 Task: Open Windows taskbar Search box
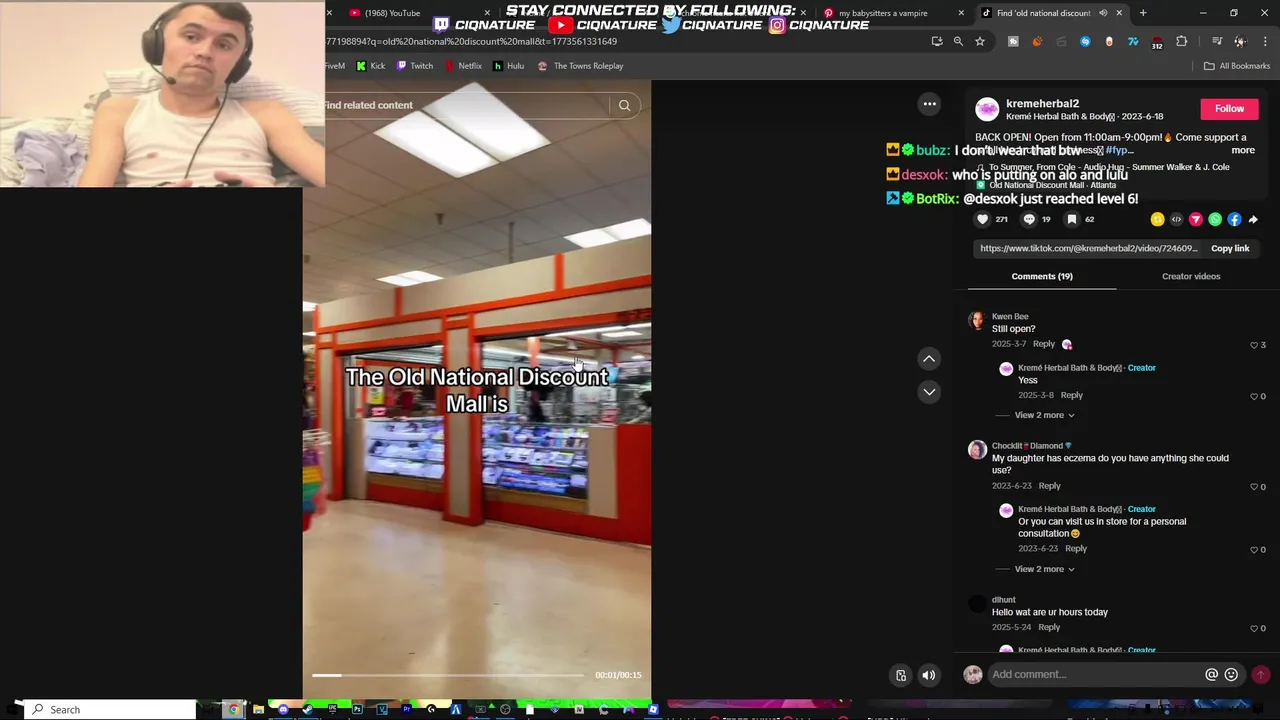(110, 709)
